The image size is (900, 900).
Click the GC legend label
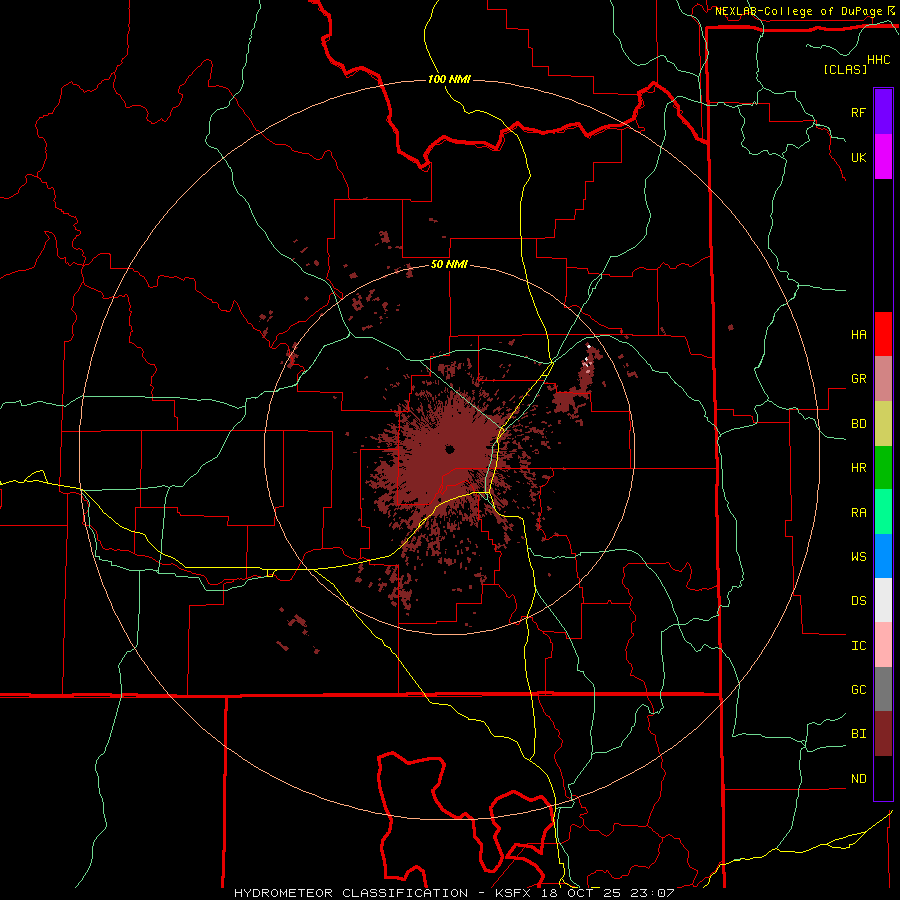[x=858, y=690]
